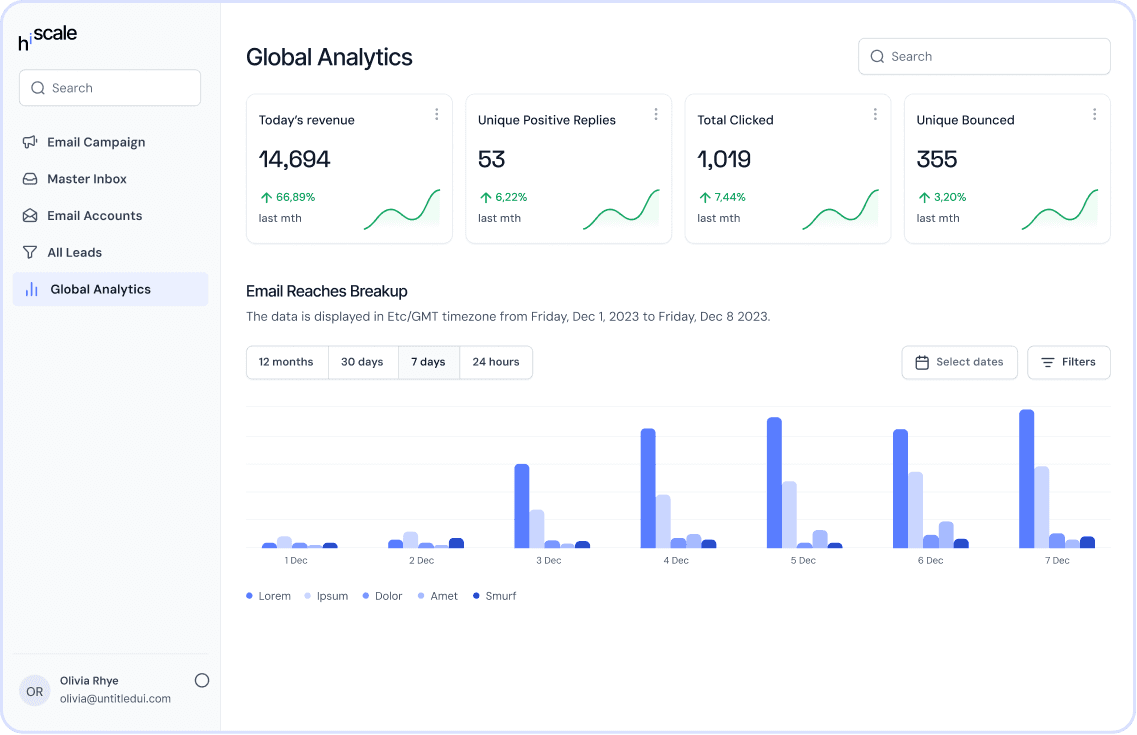Click the tallest Lorem bar on 7 Dec
This screenshot has width=1137, height=735.
(1027, 479)
